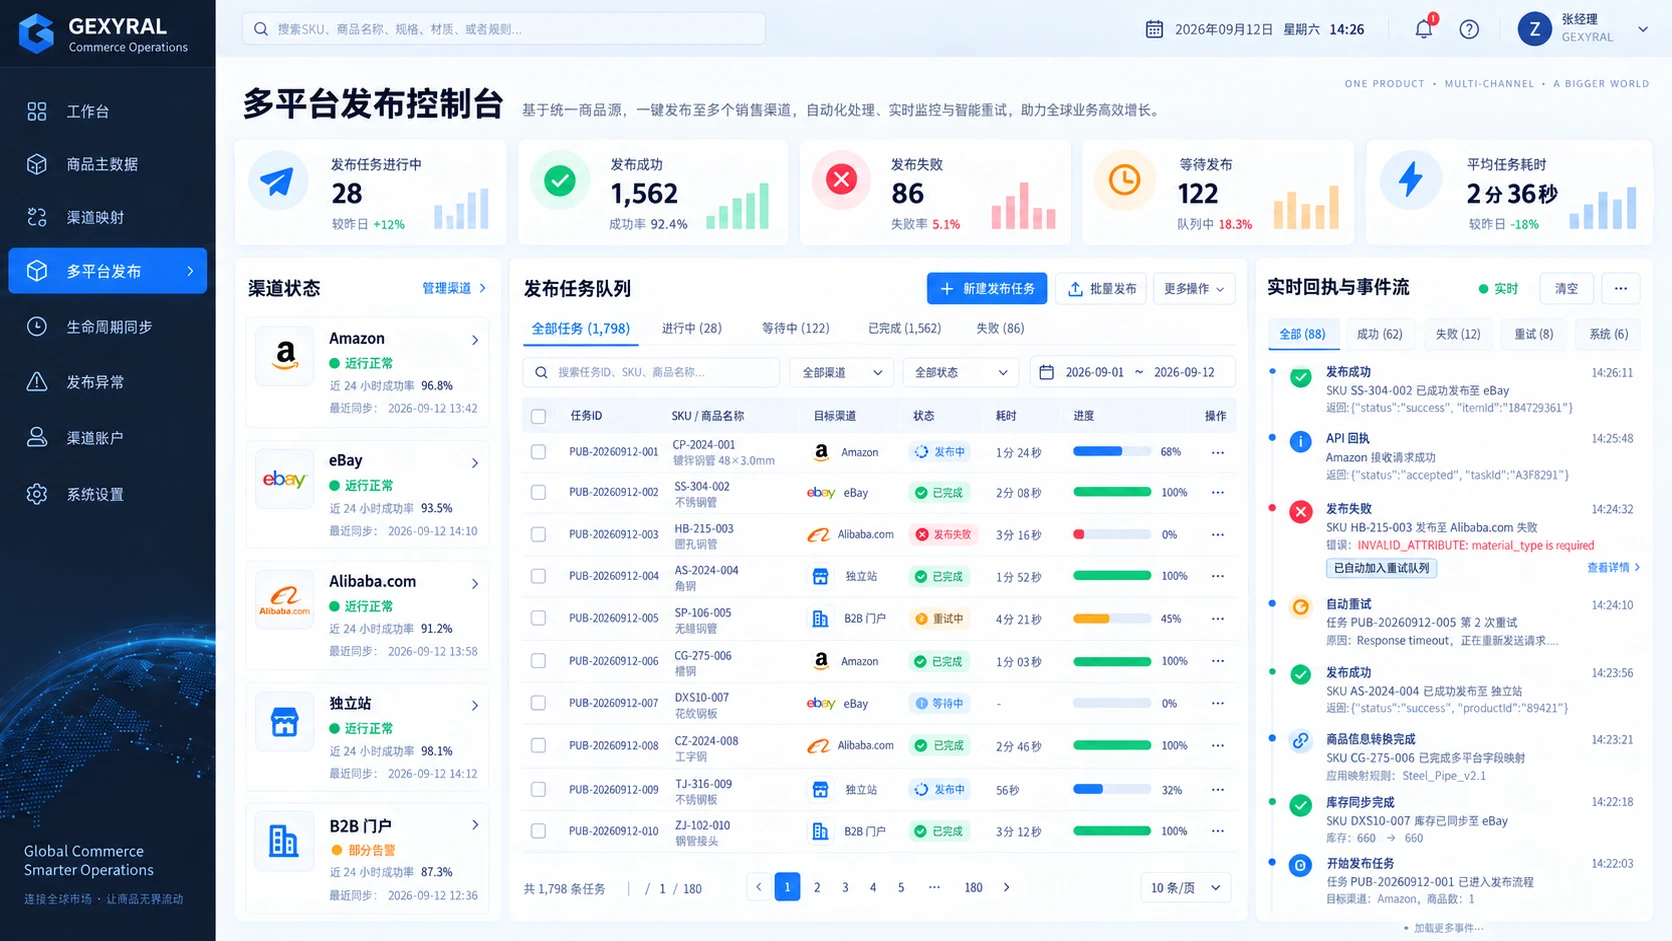Expand the user account menu arrow
This screenshot has height=941, width=1672.
pyautogui.click(x=1642, y=29)
